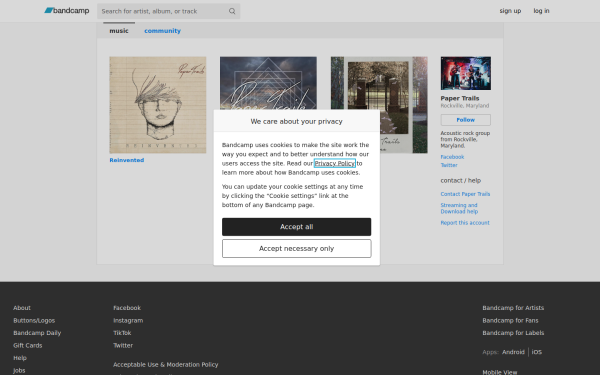Open About in the footer

(x=22, y=308)
